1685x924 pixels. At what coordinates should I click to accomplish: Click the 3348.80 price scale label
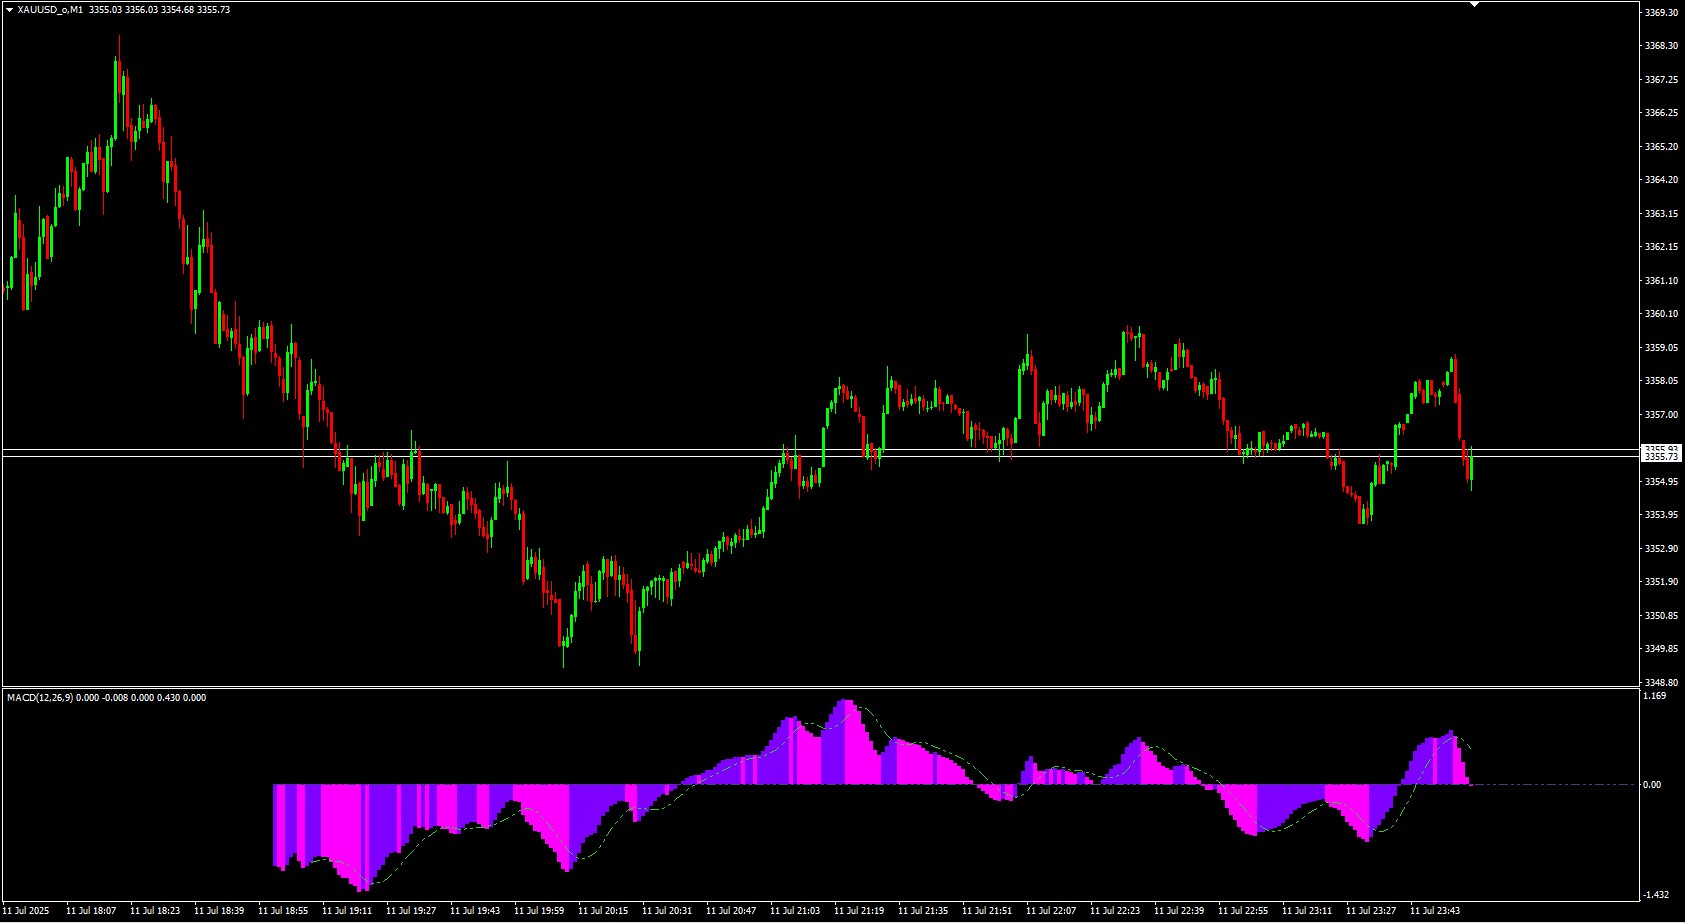click(1660, 682)
